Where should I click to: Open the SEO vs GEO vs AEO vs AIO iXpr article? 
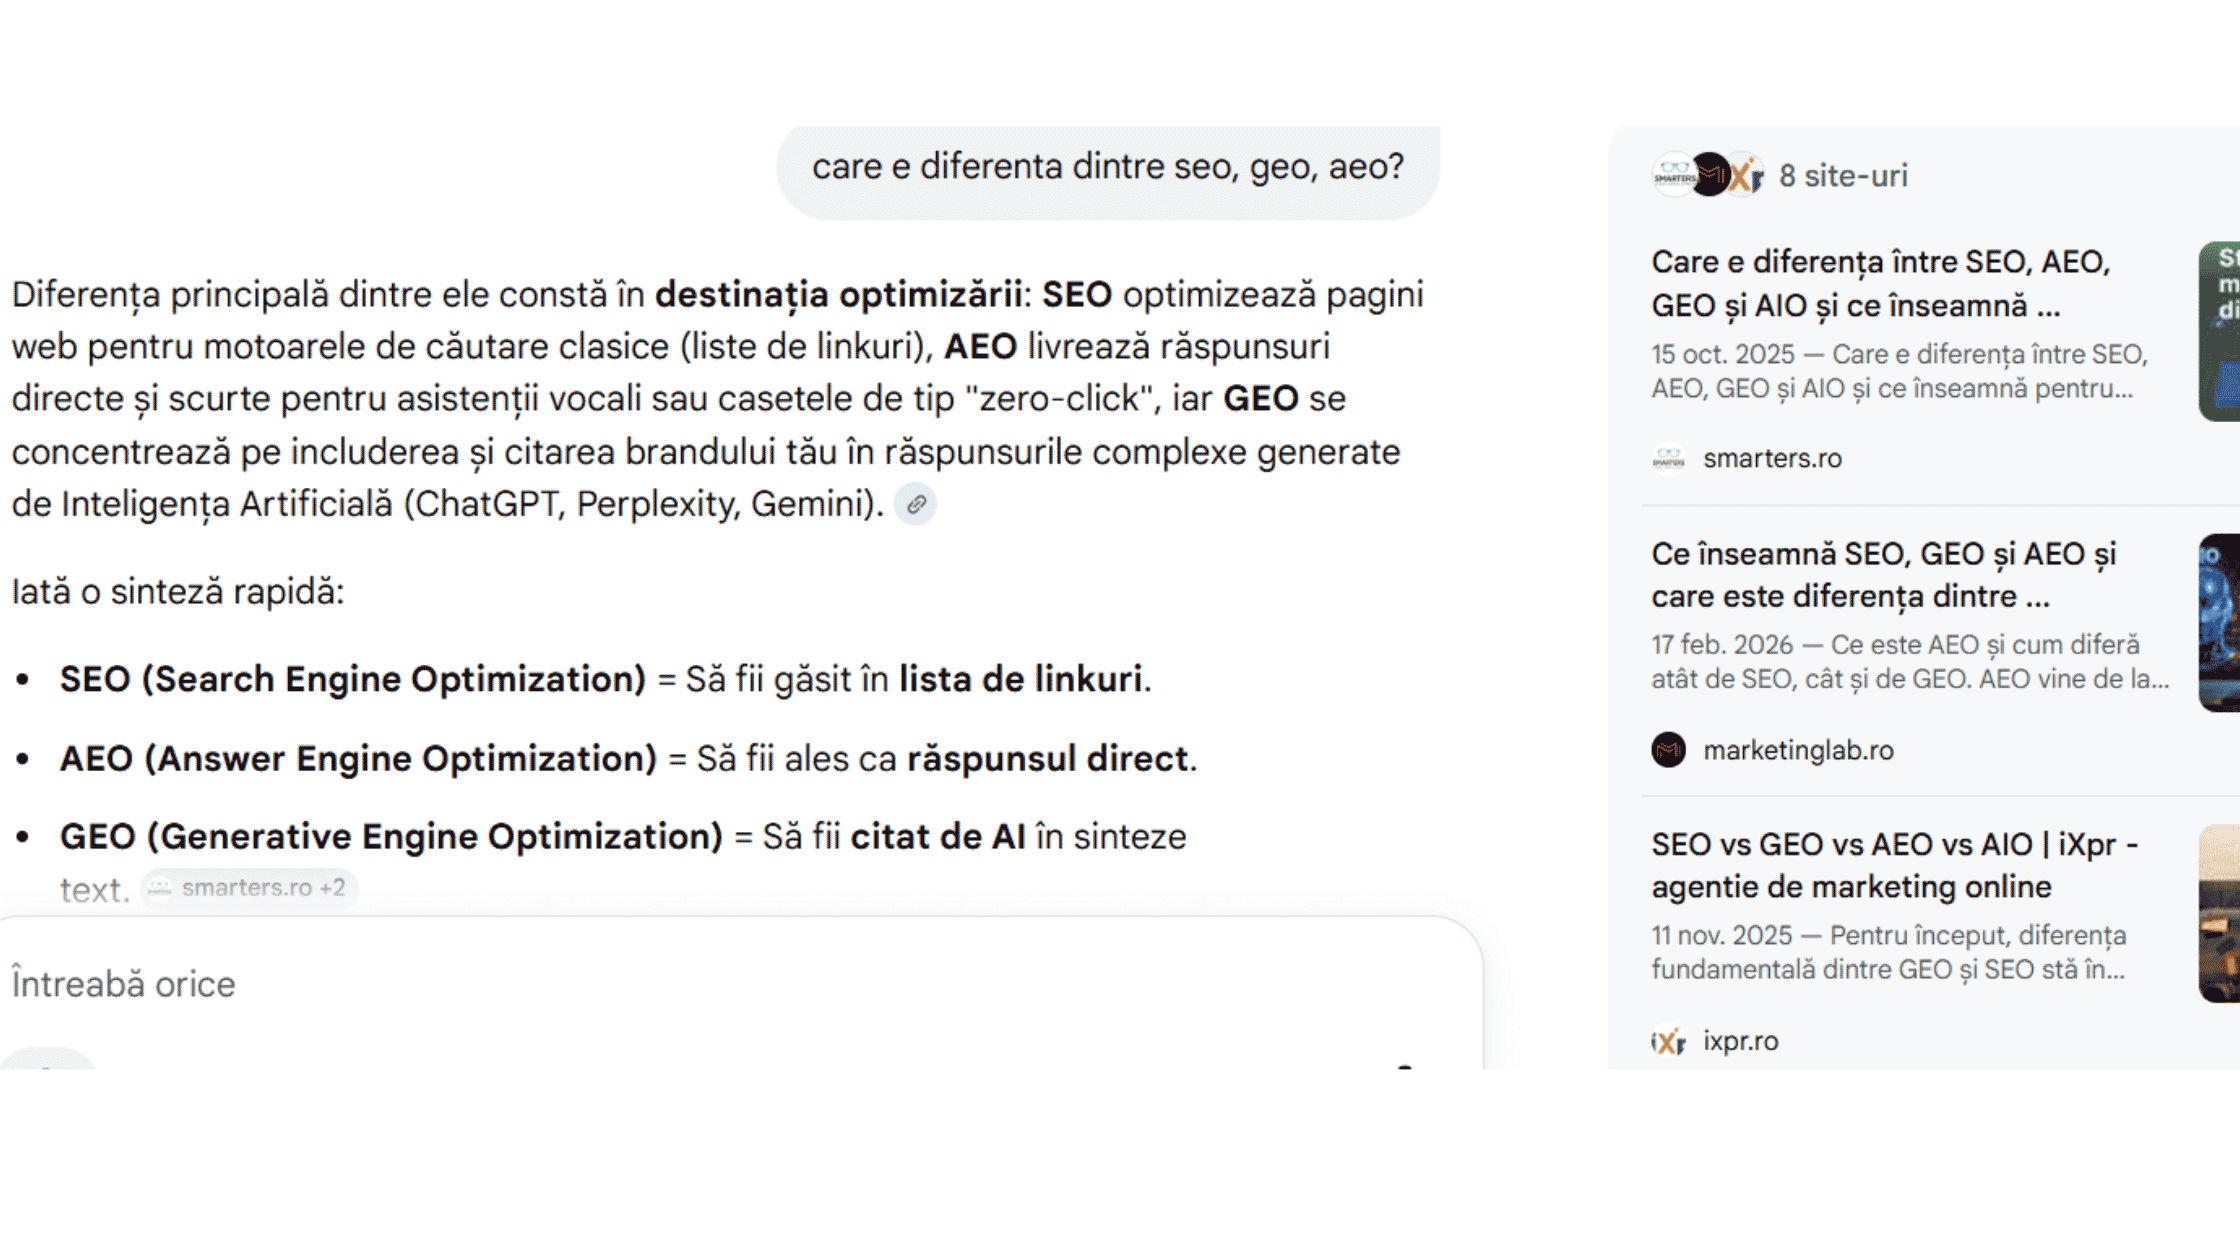point(1894,865)
